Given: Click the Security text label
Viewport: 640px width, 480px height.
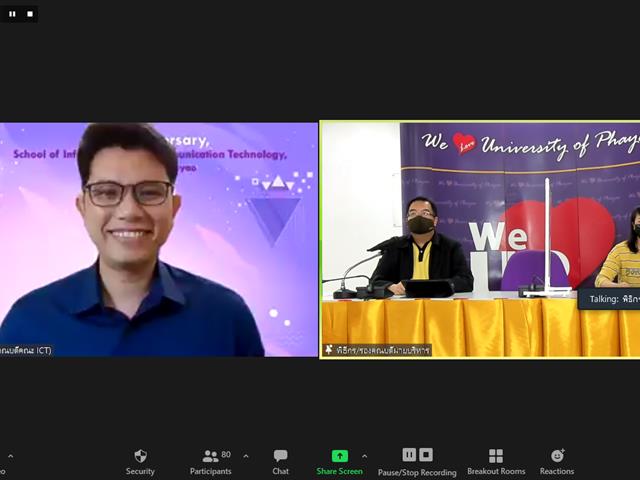Looking at the screenshot, I should (x=140, y=471).
